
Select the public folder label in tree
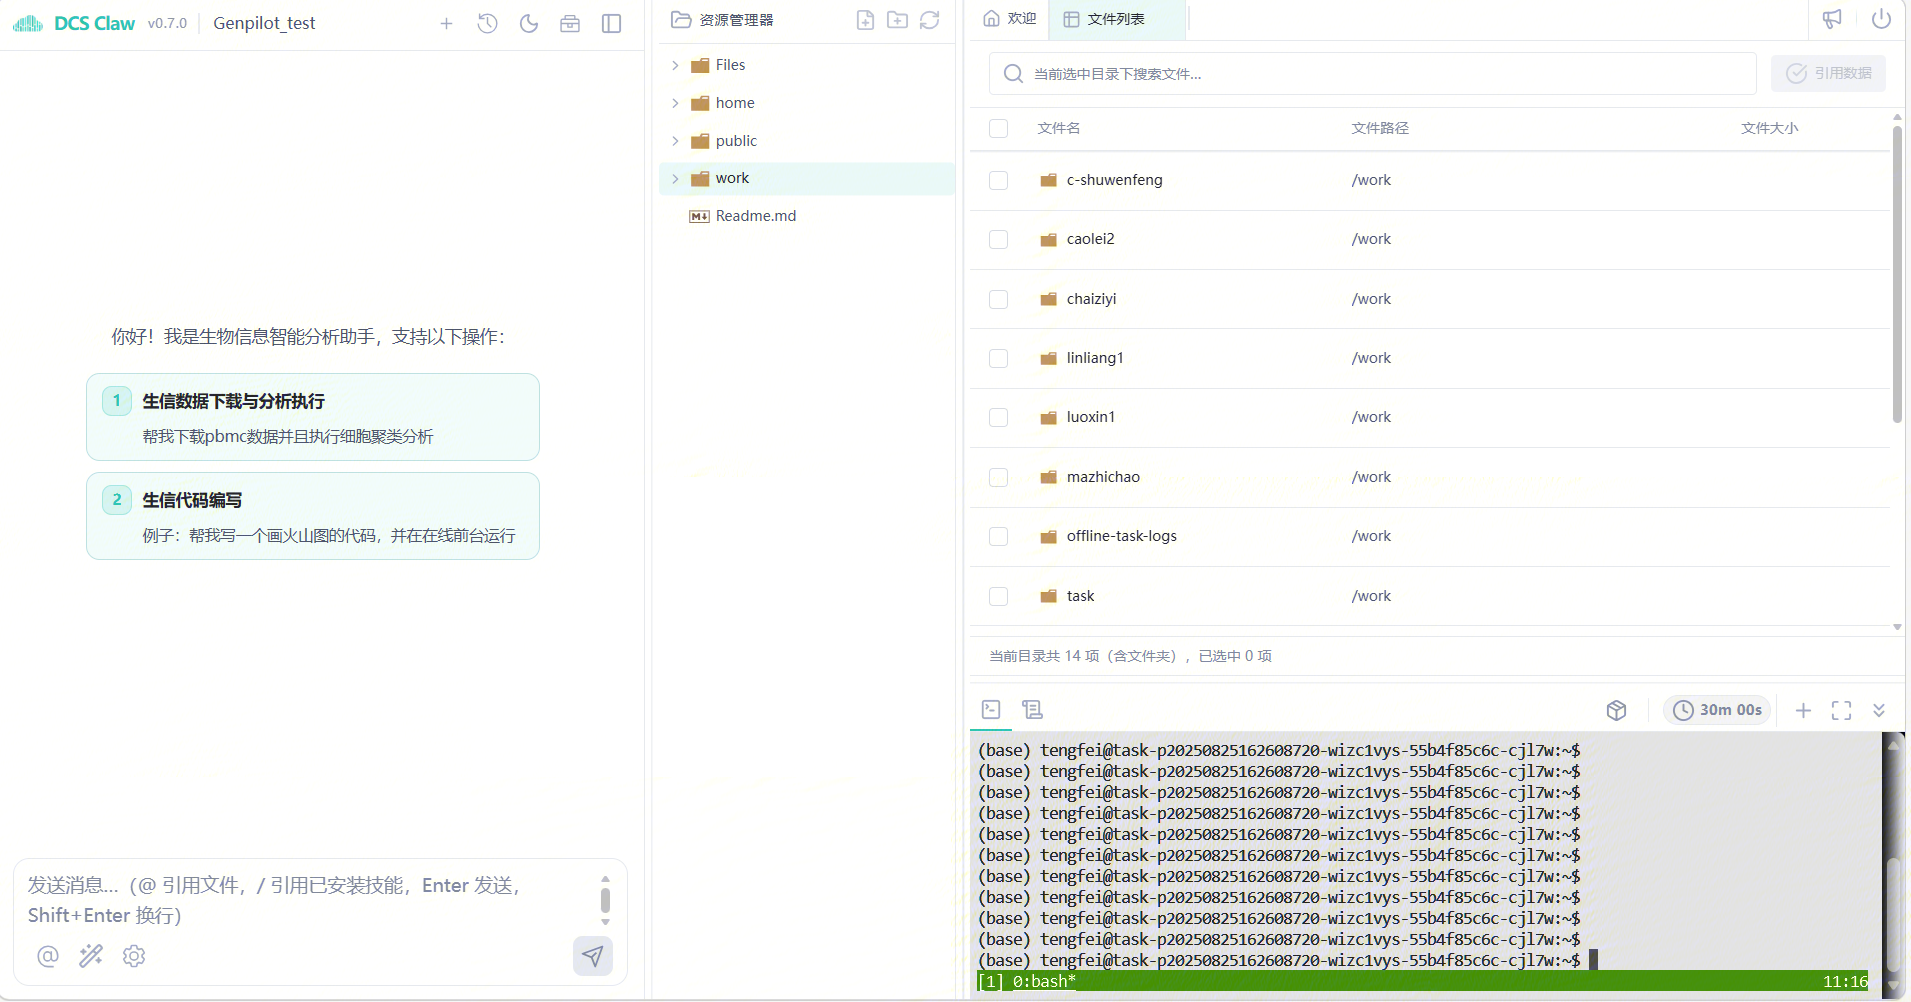pos(736,141)
